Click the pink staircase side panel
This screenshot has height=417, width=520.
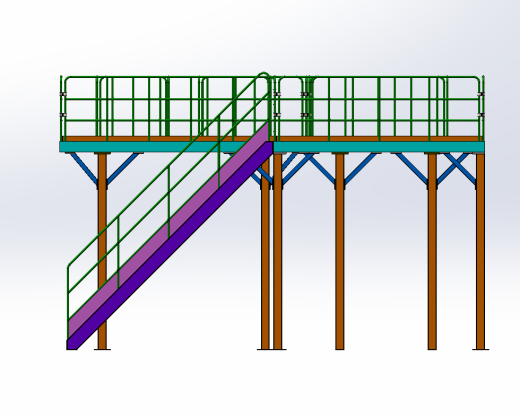[x=168, y=221]
